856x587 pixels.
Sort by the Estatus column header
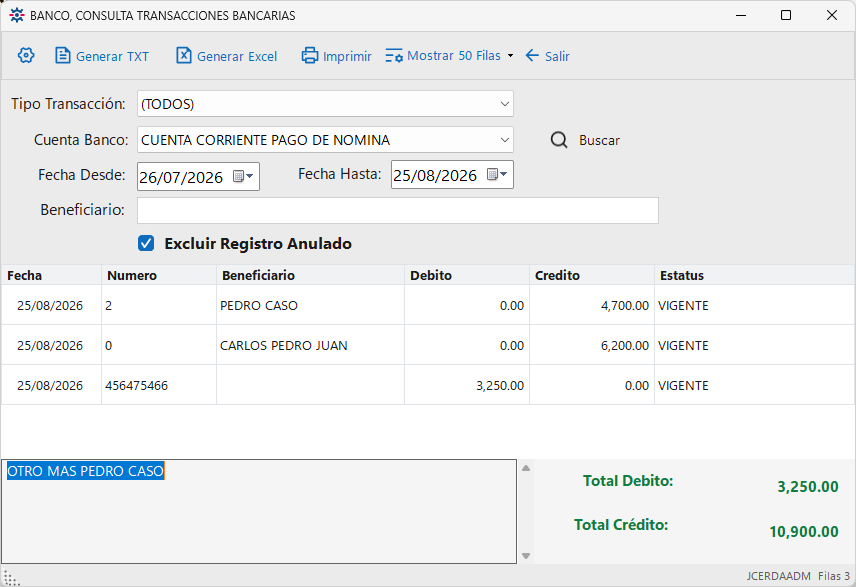click(755, 275)
